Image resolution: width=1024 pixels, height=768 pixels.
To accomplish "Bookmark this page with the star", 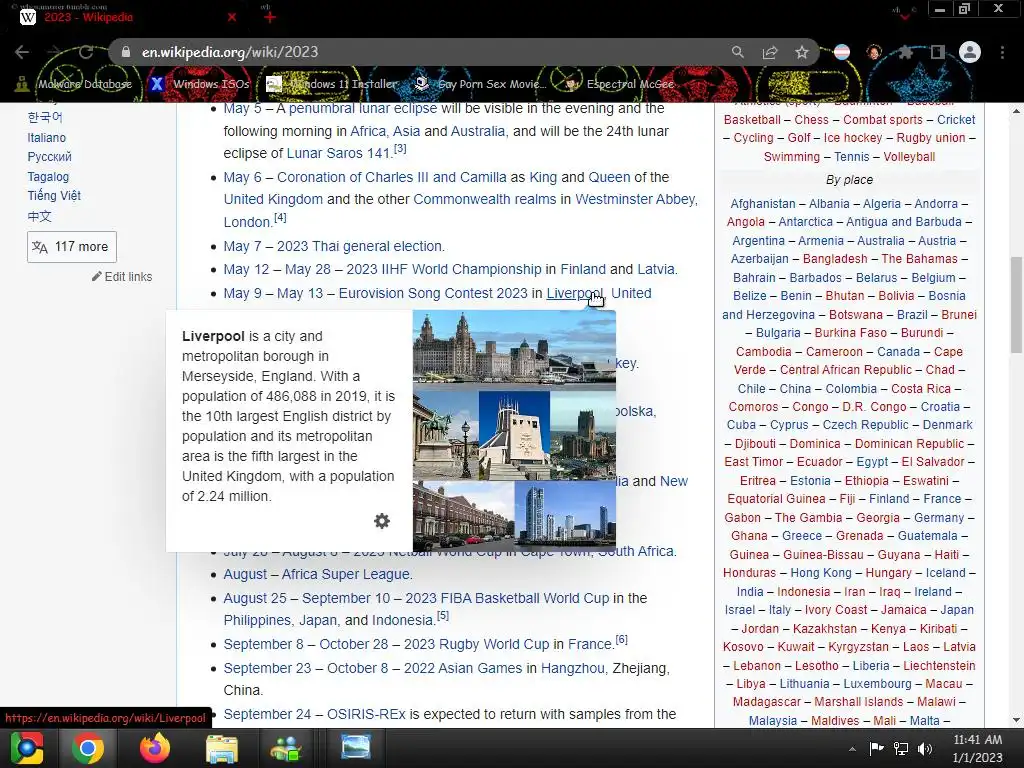I will (x=802, y=52).
